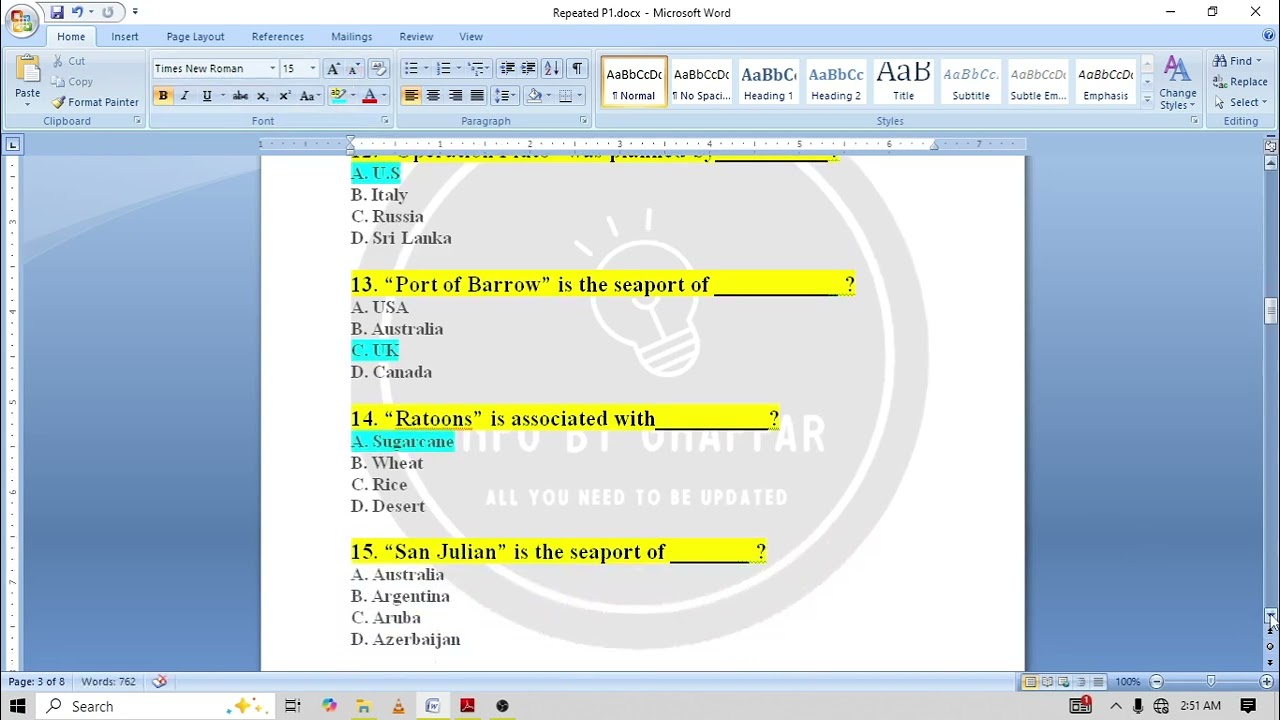Toggle Bold formatting
The width and height of the screenshot is (1280, 720).
pyautogui.click(x=162, y=96)
